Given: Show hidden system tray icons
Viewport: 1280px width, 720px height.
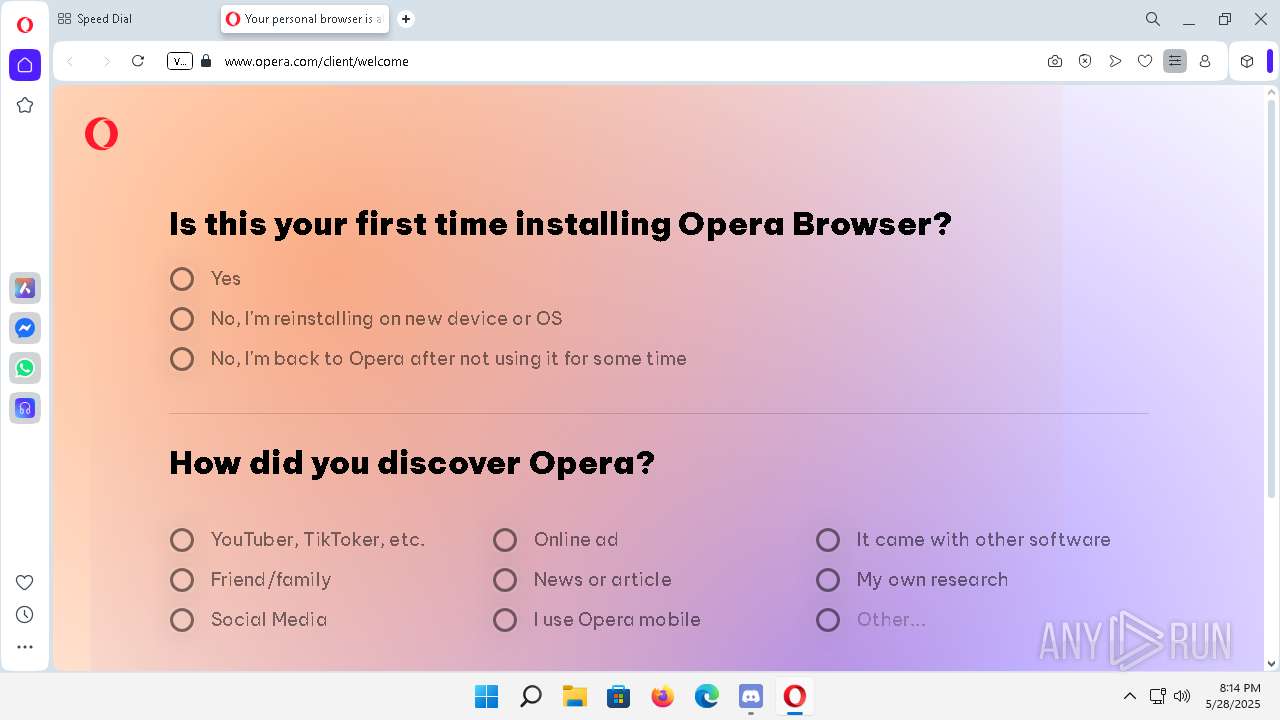Looking at the screenshot, I should pos(1130,696).
